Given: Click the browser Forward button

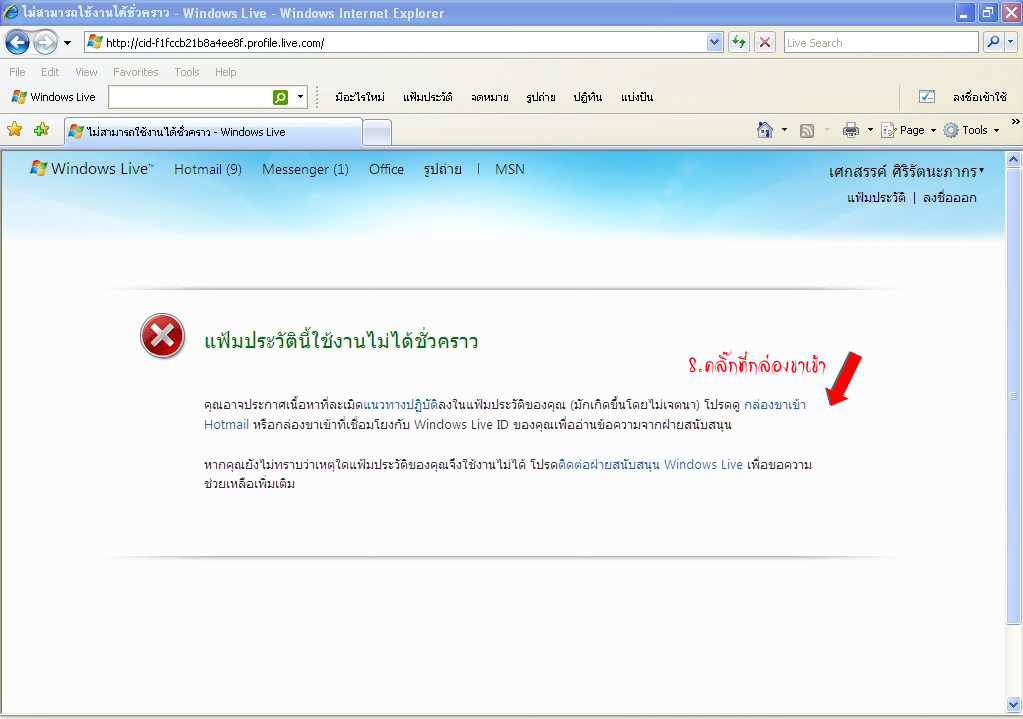Looking at the screenshot, I should (x=45, y=43).
